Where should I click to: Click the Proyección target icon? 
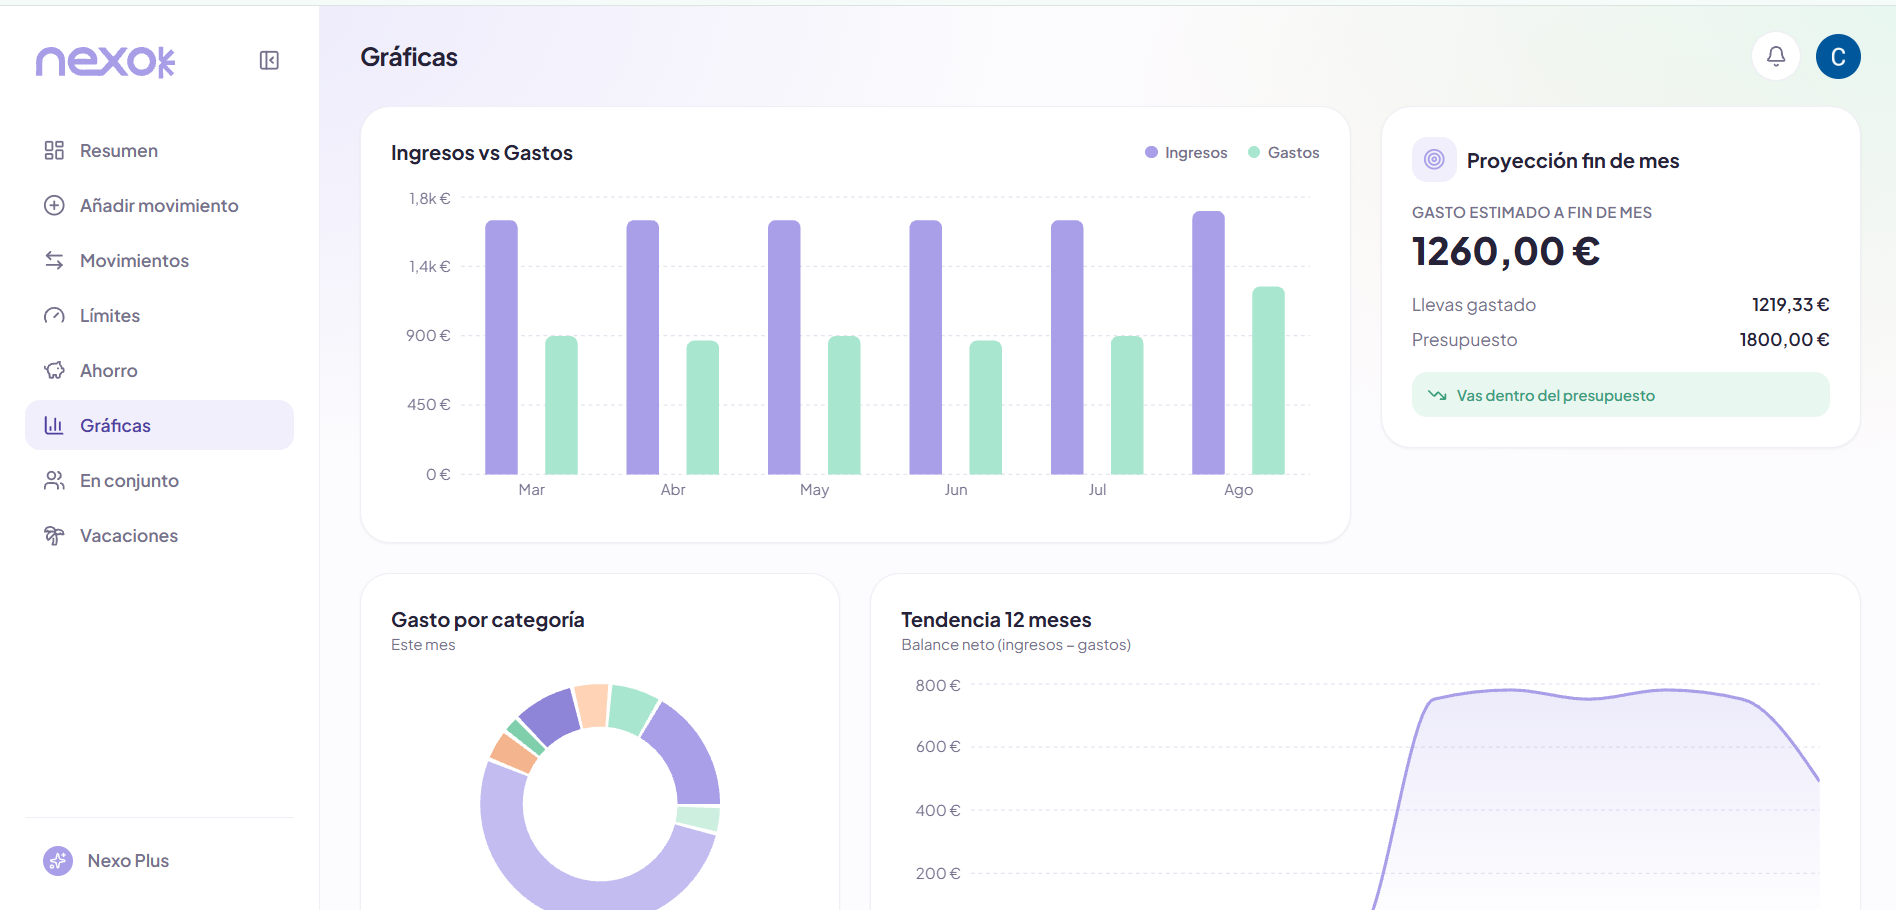click(x=1434, y=160)
